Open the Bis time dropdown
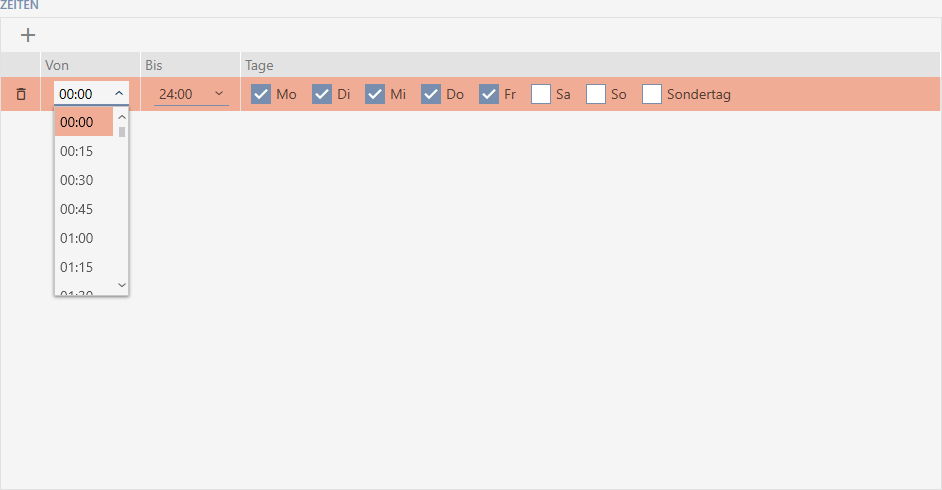This screenshot has height=490, width=942. (x=219, y=94)
